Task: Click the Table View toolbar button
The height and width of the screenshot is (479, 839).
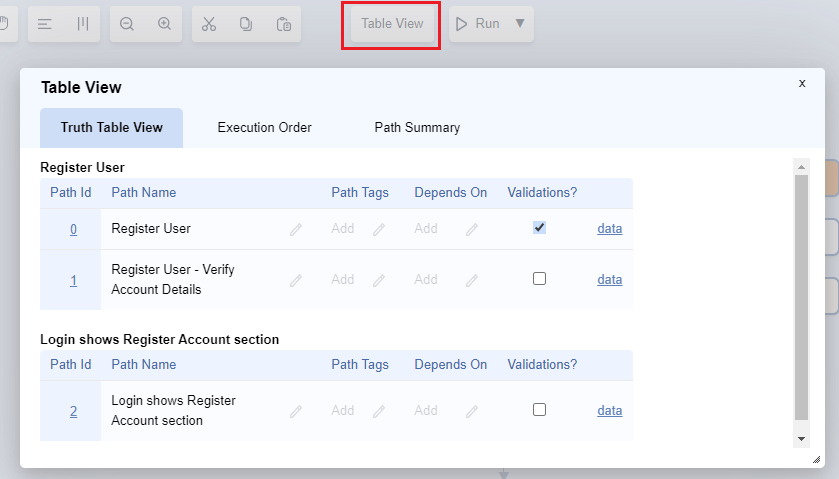Action: [392, 23]
